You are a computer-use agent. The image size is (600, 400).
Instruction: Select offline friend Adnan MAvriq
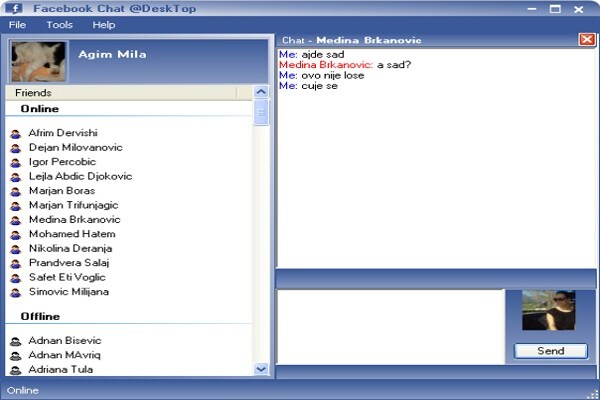(64, 355)
